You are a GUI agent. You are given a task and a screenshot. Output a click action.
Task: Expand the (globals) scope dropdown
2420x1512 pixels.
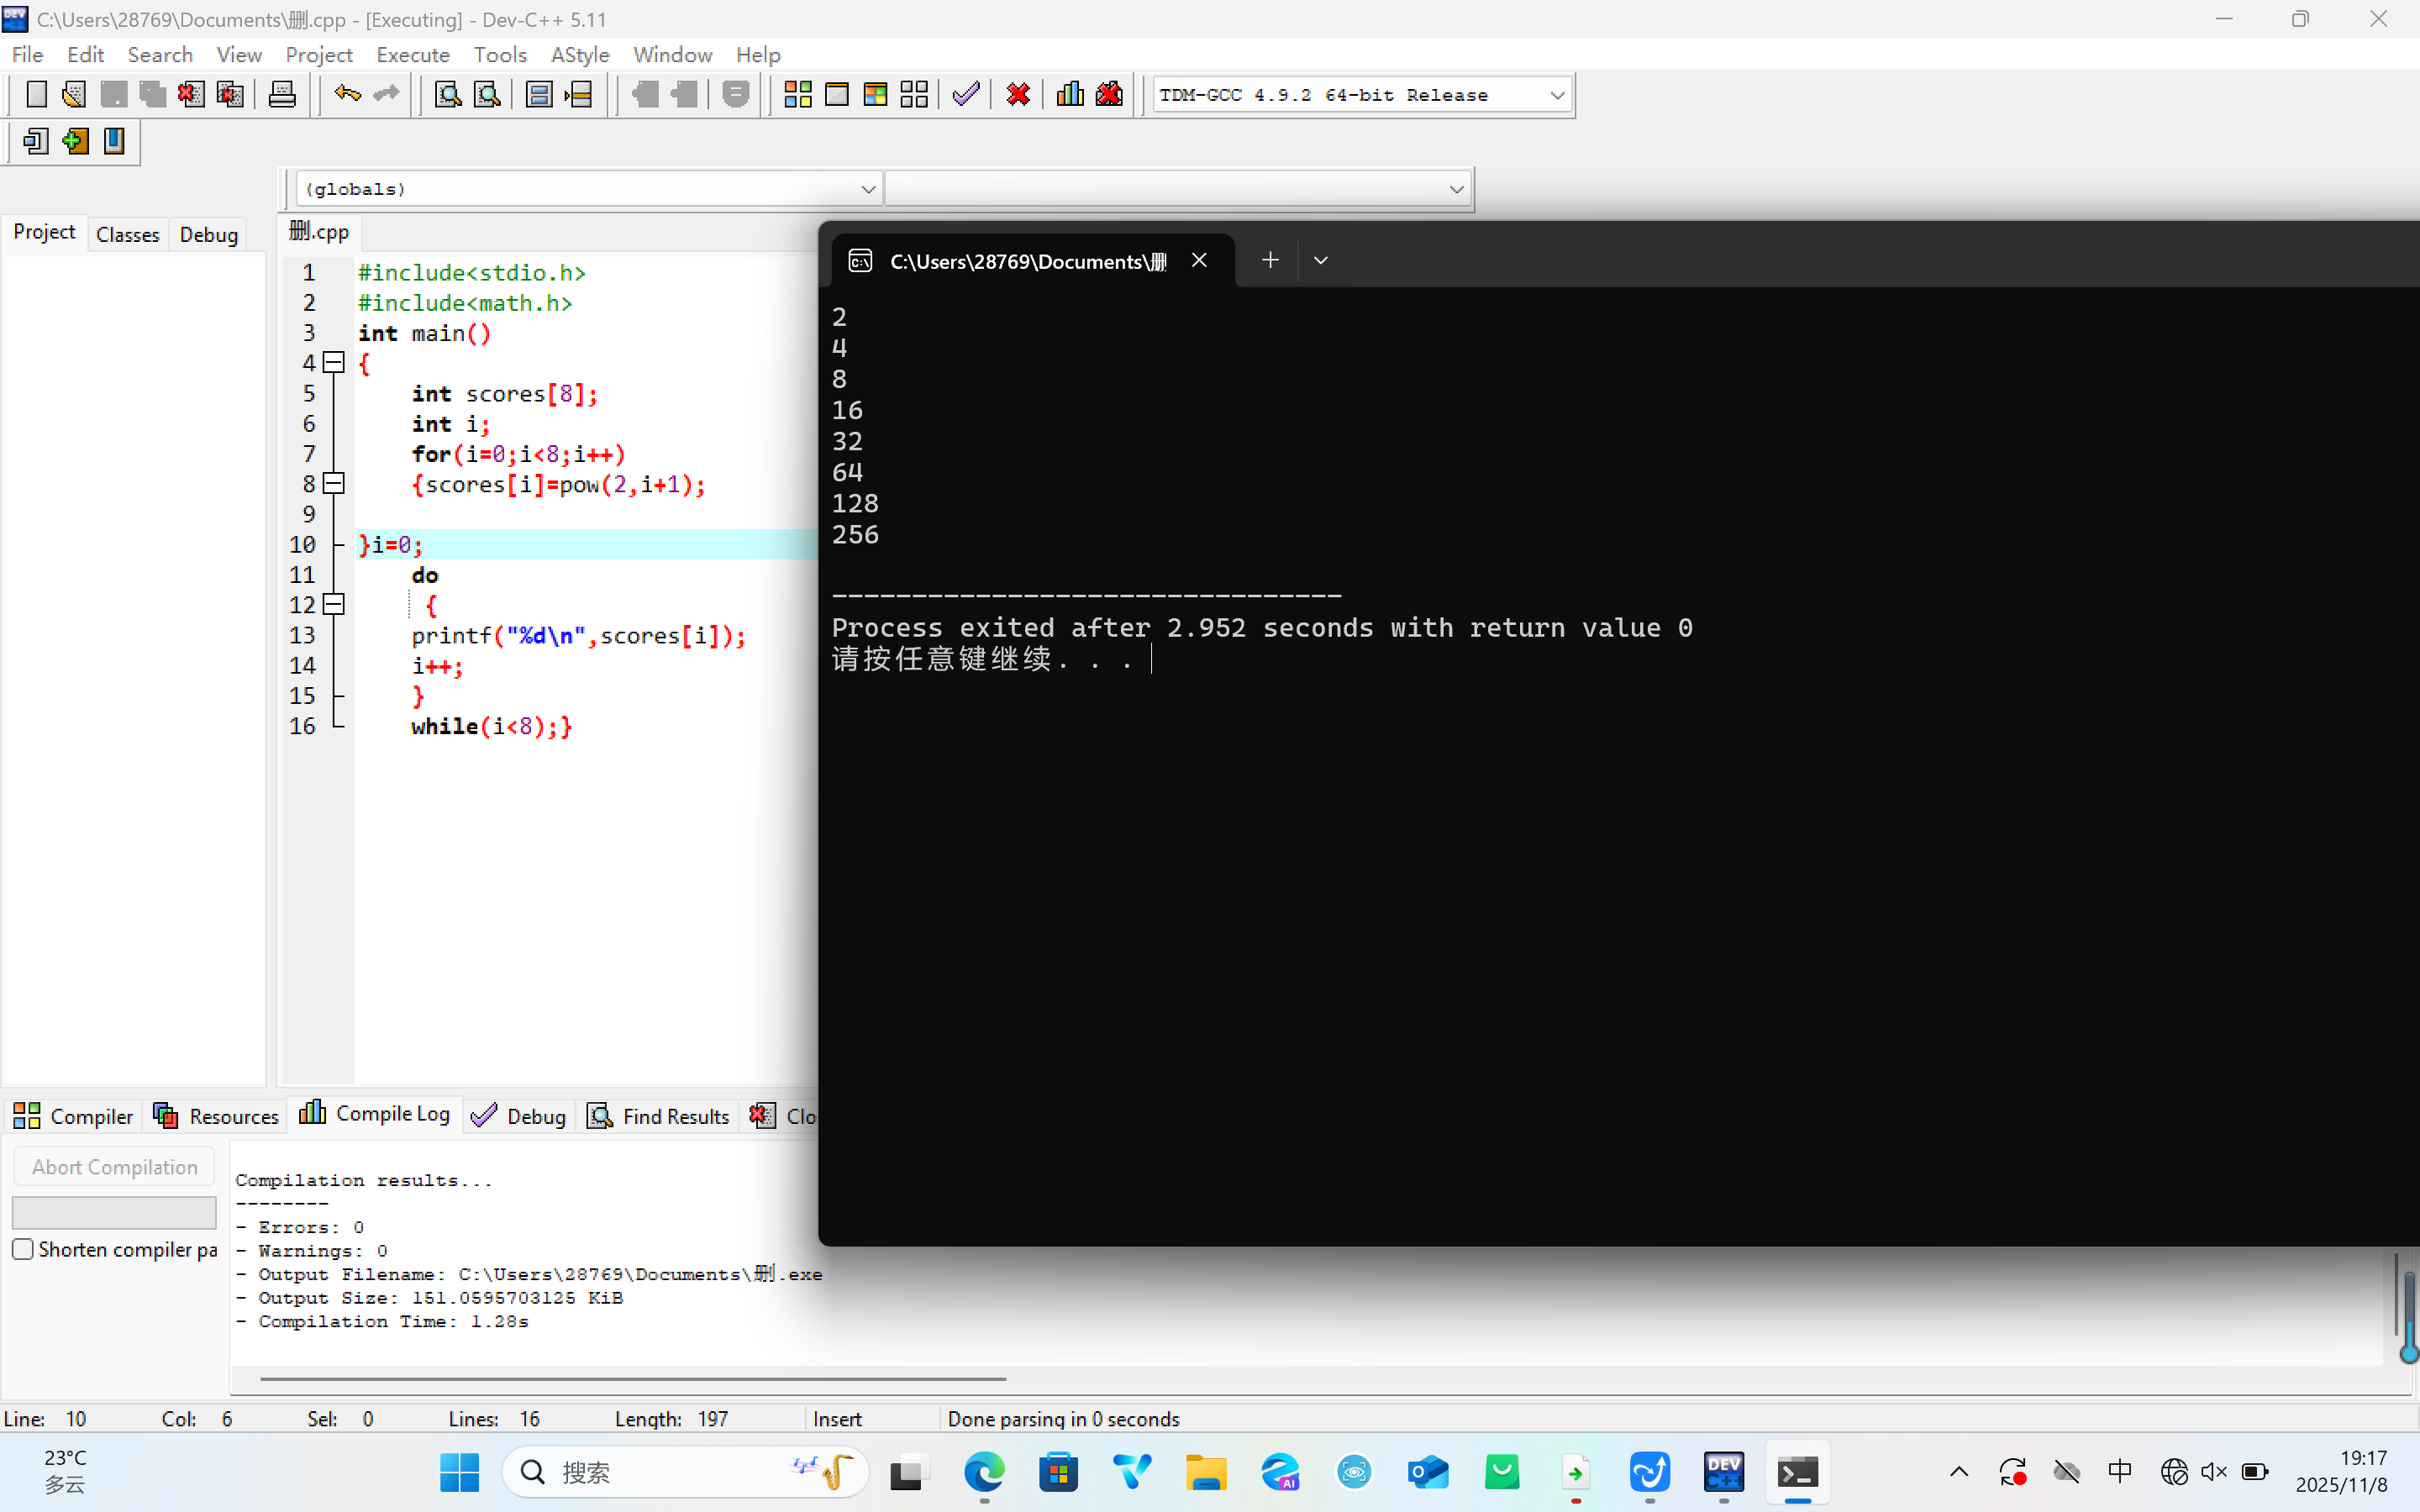point(867,189)
